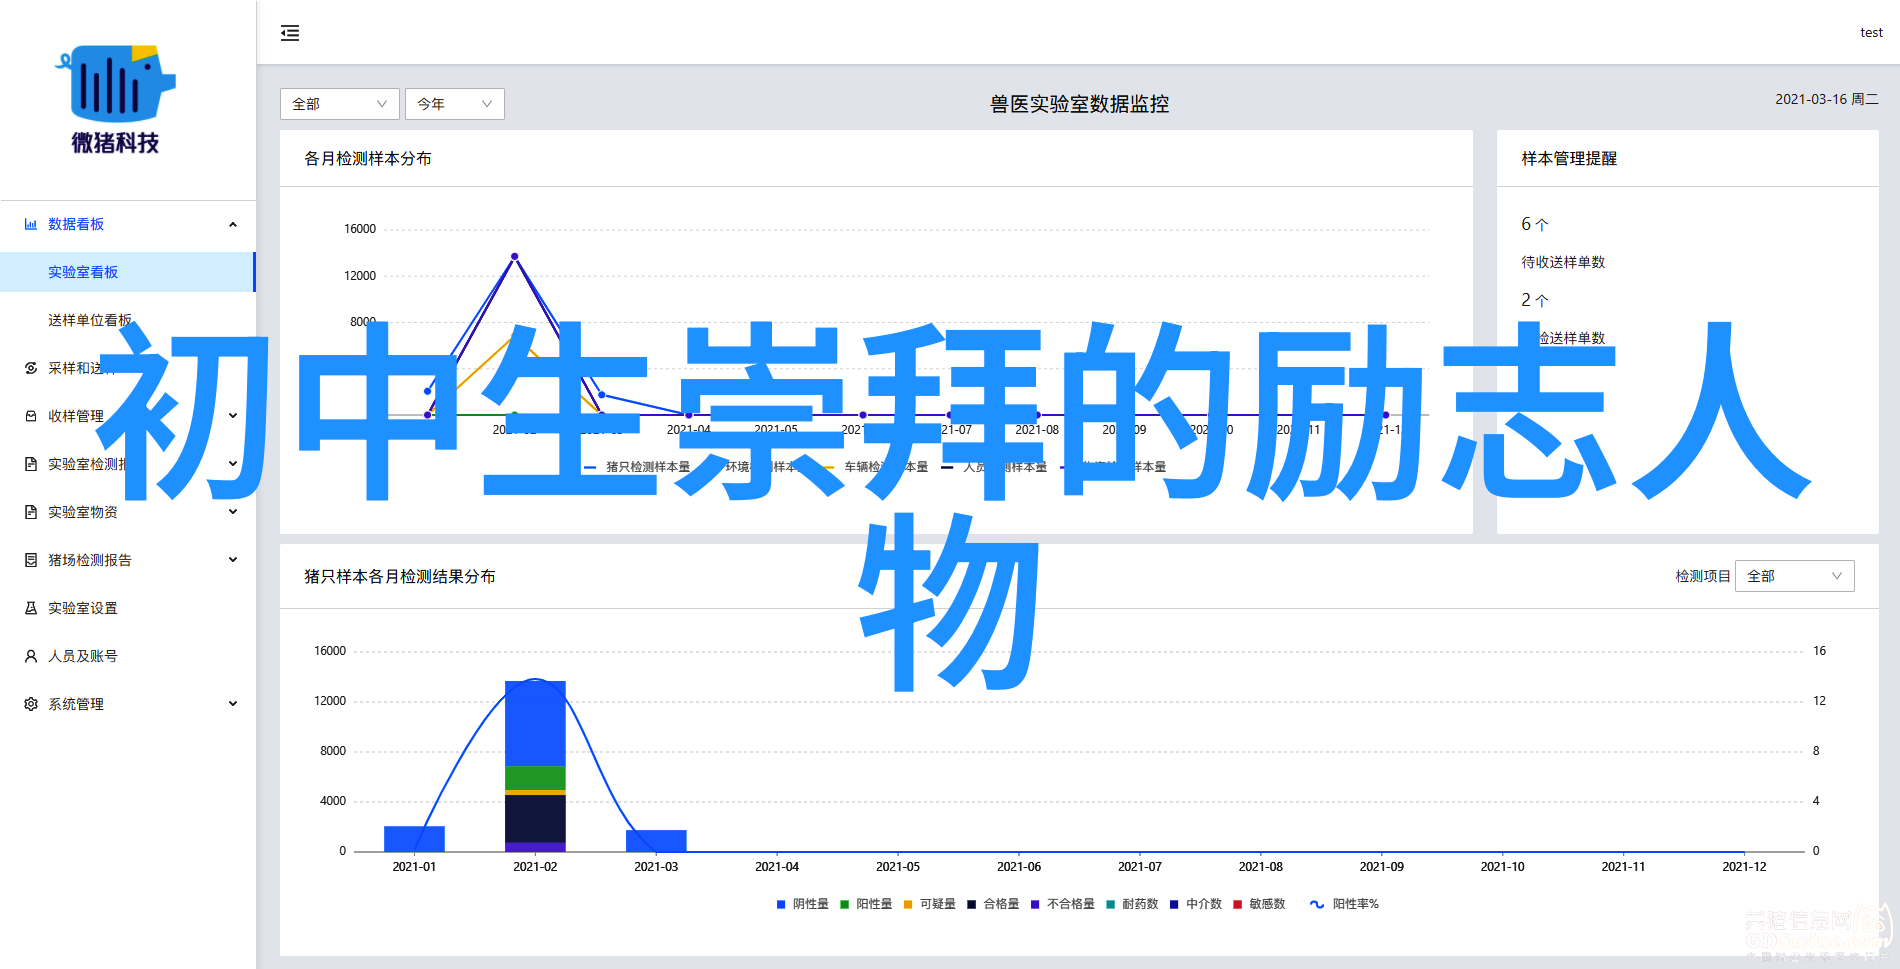The image size is (1900, 969).
Task: Click the 系统管理 gear icon
Action: pyautogui.click(x=31, y=704)
